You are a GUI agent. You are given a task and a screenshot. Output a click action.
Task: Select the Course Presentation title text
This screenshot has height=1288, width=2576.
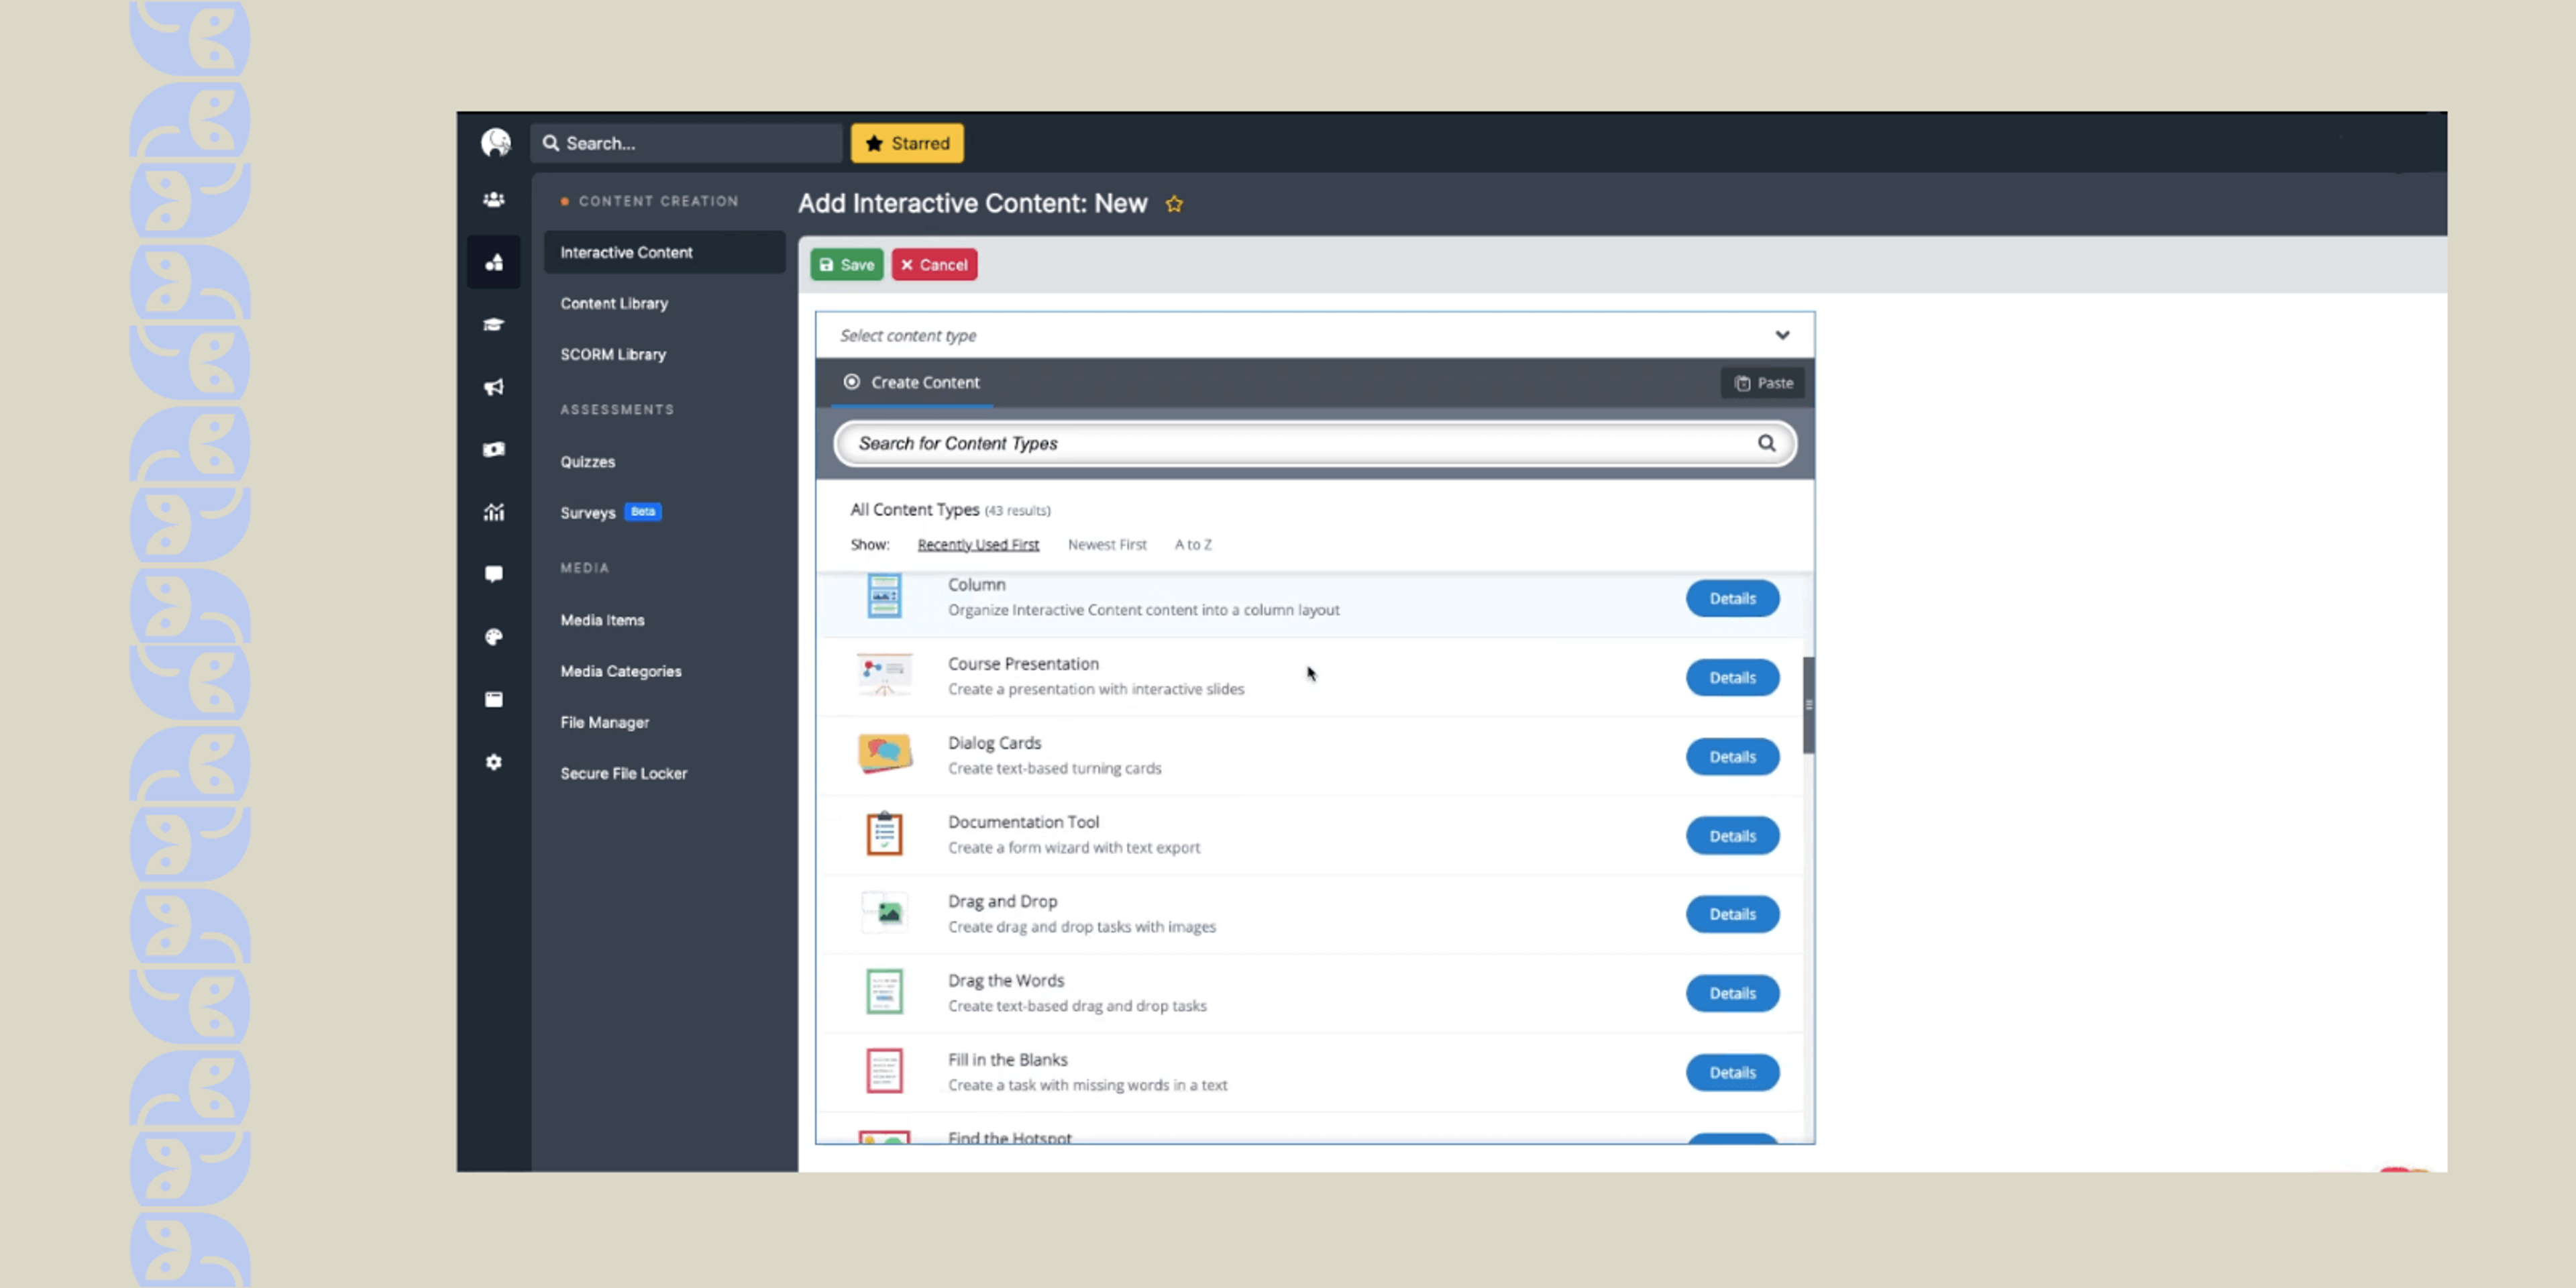click(x=1023, y=663)
